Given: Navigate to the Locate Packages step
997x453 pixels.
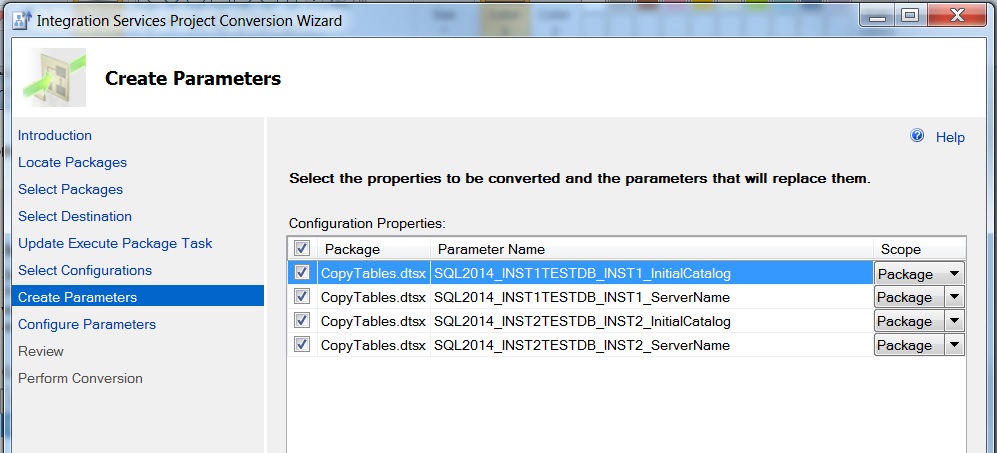Looking at the screenshot, I should pyautogui.click(x=72, y=162).
